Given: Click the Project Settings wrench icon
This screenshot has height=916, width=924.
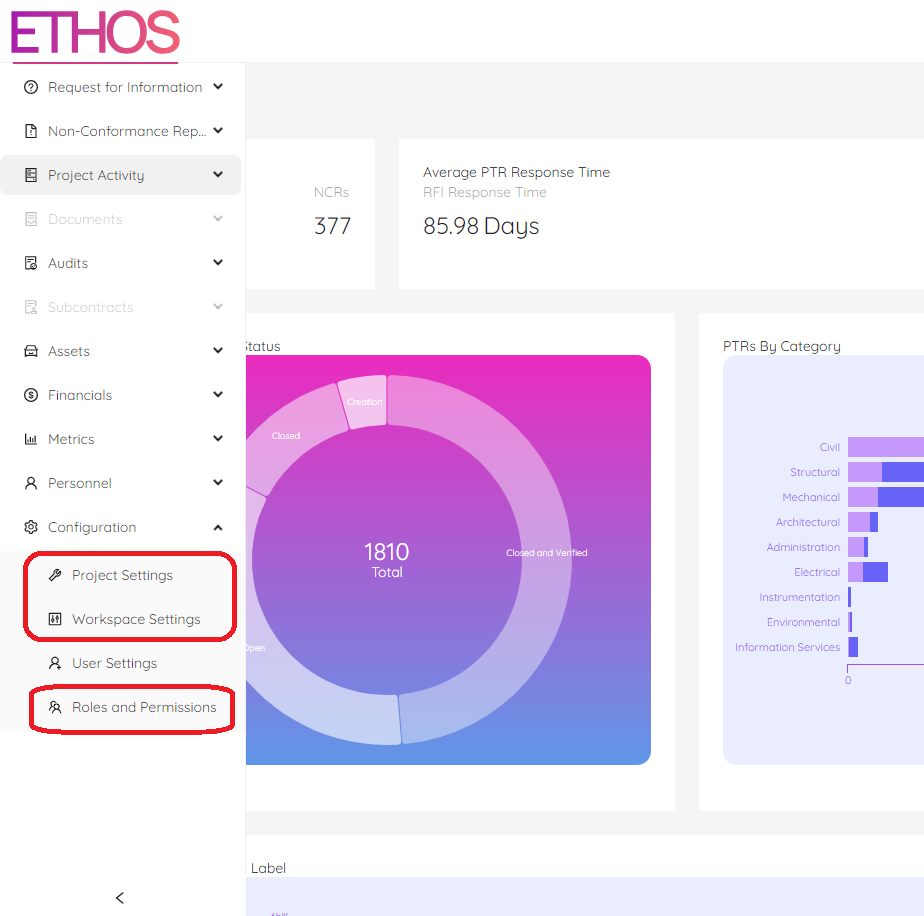Looking at the screenshot, I should tap(55, 576).
